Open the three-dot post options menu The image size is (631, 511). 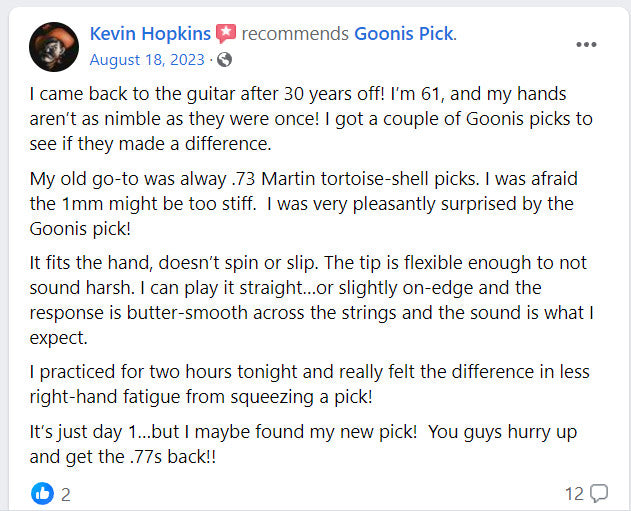[586, 44]
